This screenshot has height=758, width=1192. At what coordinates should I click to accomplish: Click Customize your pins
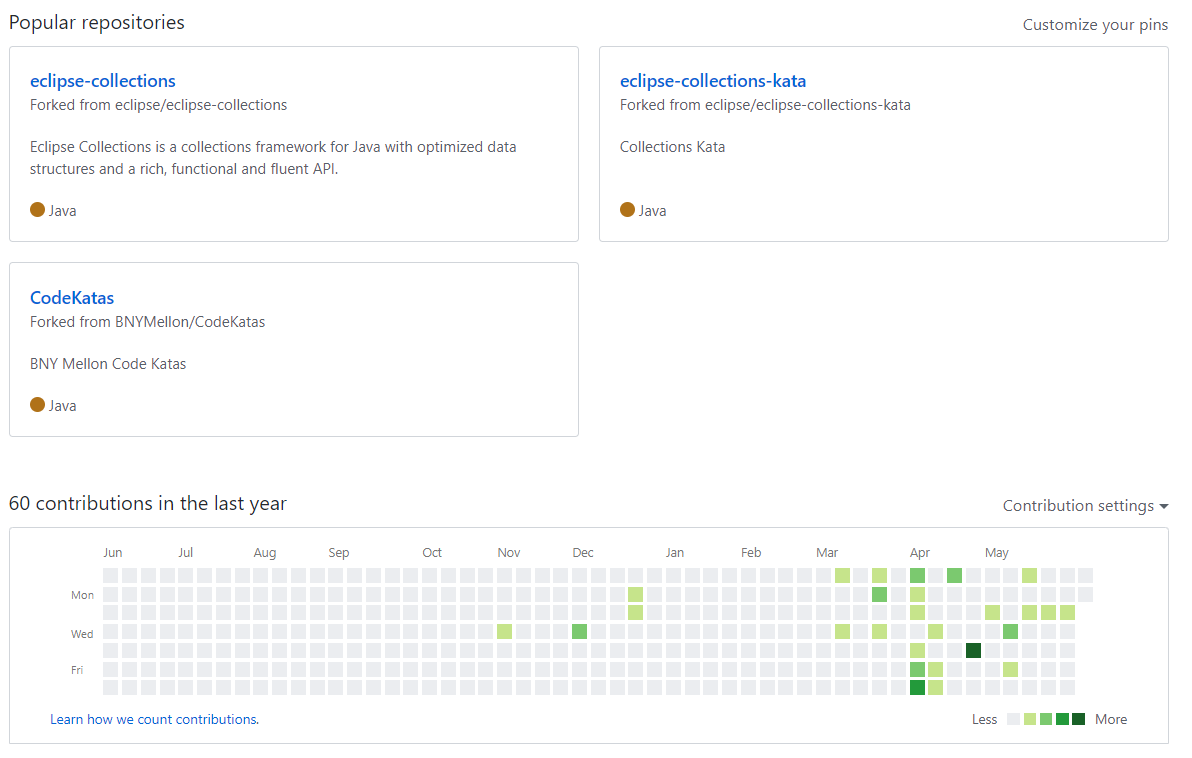1095,24
